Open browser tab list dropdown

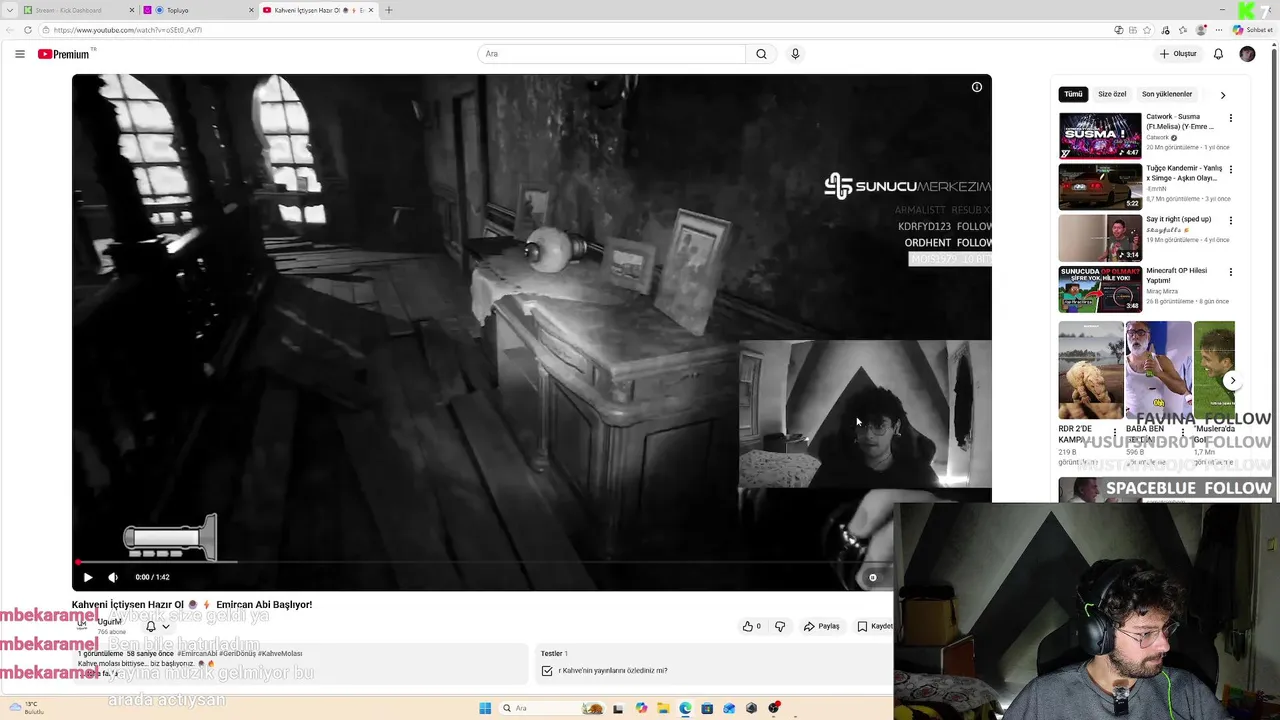(x=10, y=10)
